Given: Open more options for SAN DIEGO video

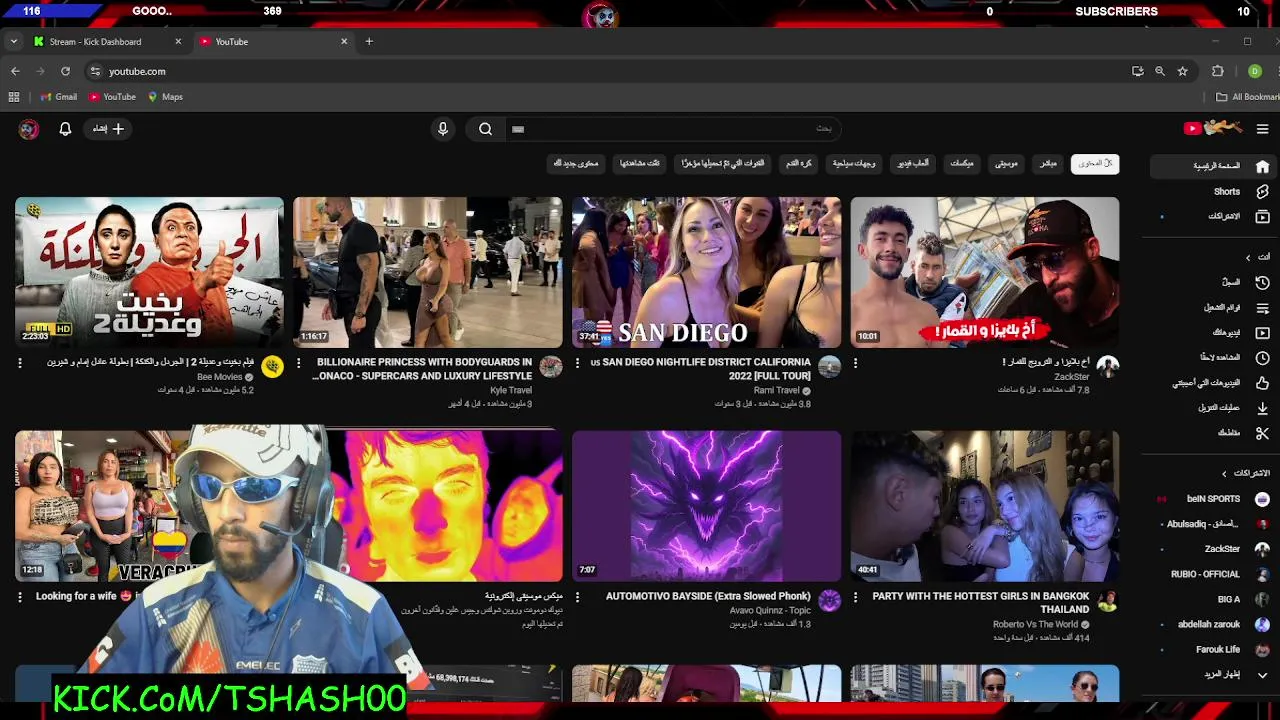Looking at the screenshot, I should pos(576,363).
